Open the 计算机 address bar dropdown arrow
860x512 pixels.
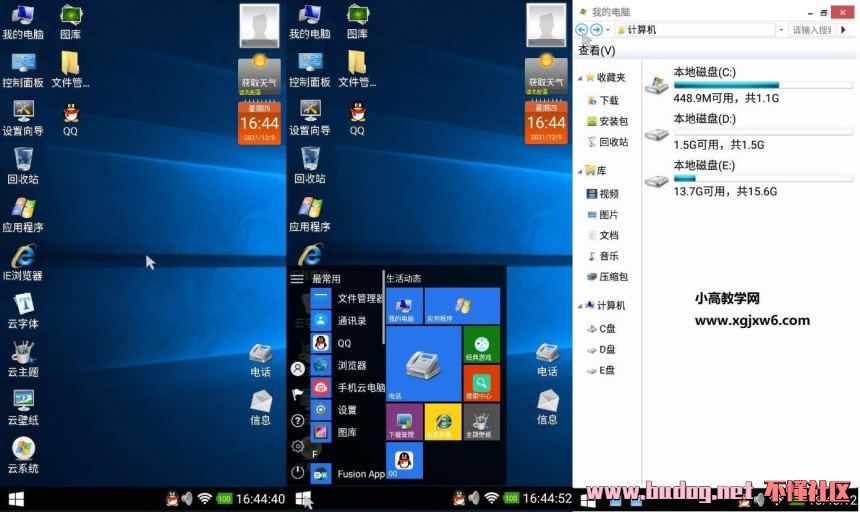click(781, 30)
